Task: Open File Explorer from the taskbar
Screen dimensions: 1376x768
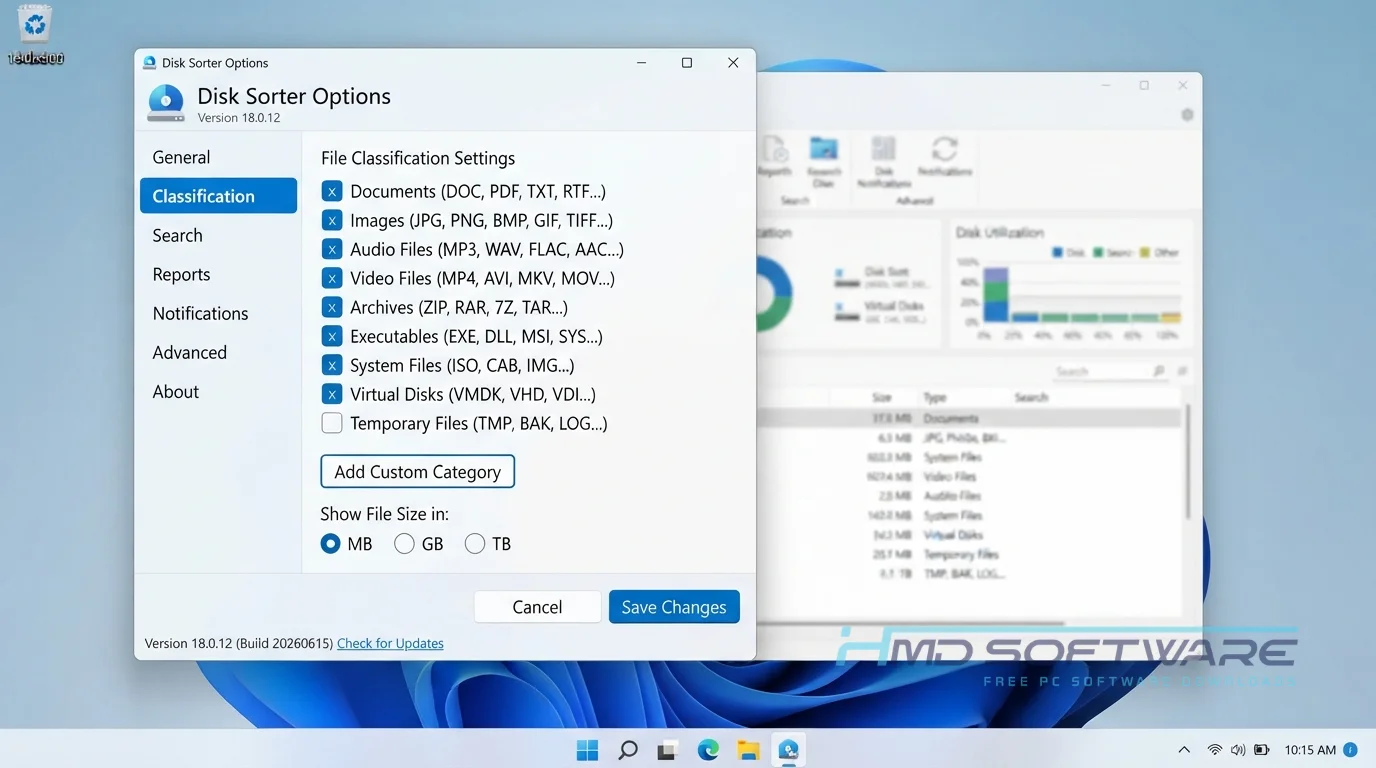Action: point(748,749)
